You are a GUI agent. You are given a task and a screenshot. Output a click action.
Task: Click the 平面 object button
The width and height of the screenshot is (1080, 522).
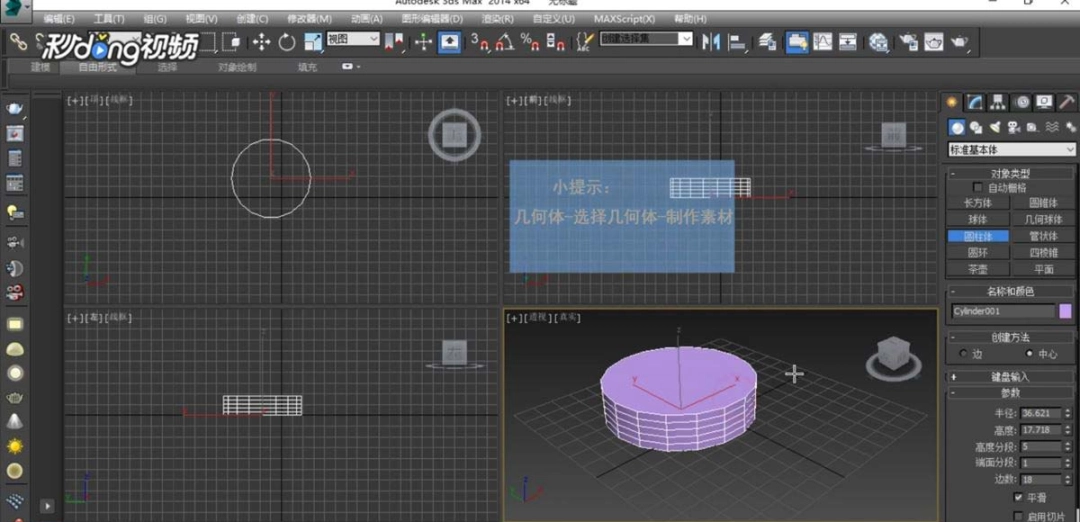[x=1043, y=269]
